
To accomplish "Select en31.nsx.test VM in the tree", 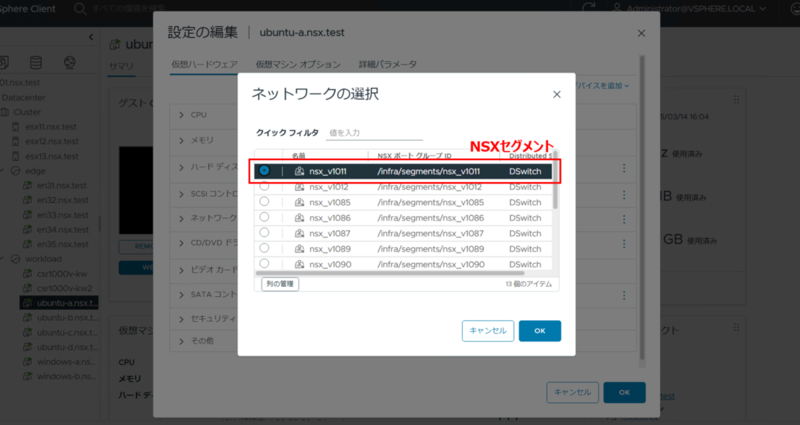I will (x=62, y=185).
